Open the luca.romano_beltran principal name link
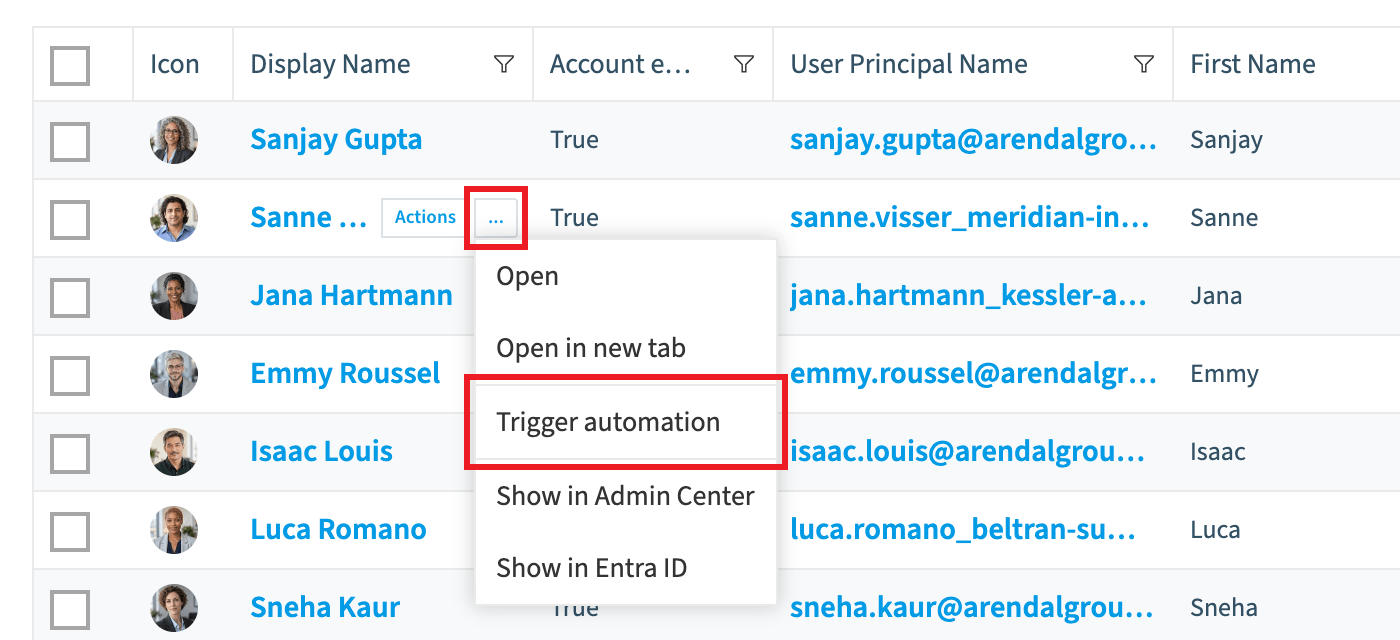Screen dimensions: 1400x640 pyautogui.click(x=962, y=530)
